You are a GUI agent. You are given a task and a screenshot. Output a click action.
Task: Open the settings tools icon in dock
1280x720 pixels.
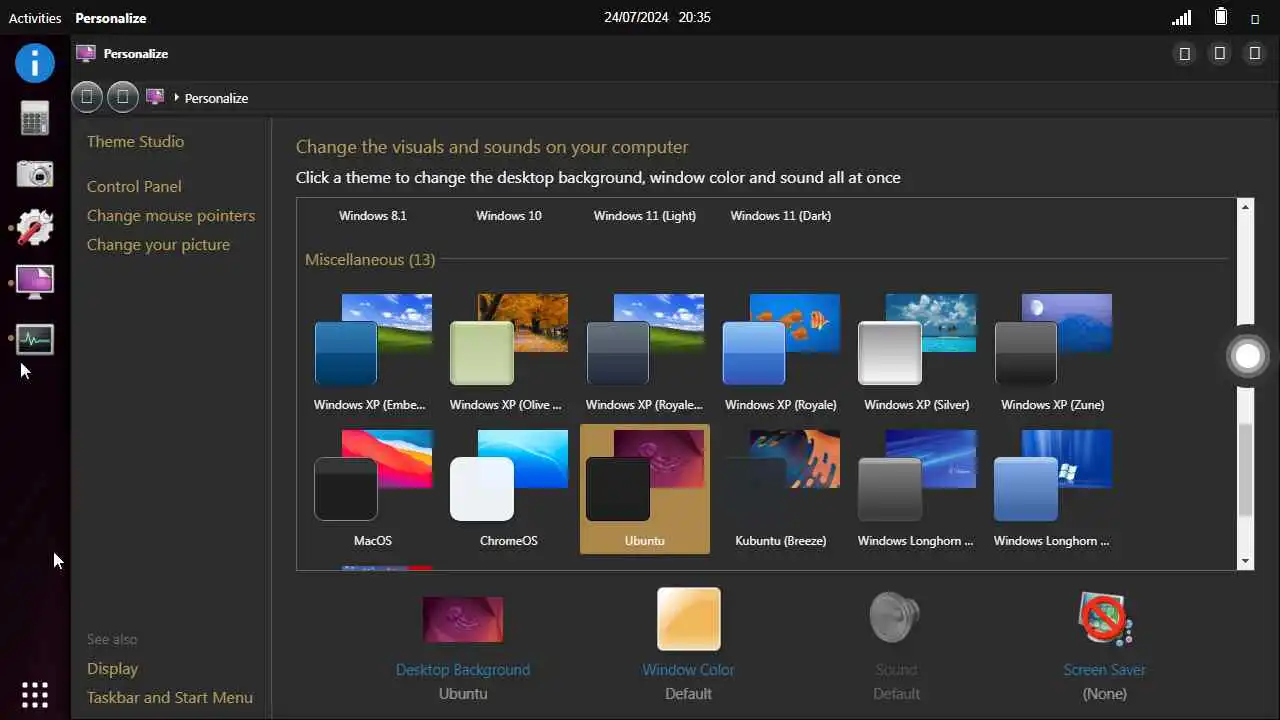tap(35, 228)
